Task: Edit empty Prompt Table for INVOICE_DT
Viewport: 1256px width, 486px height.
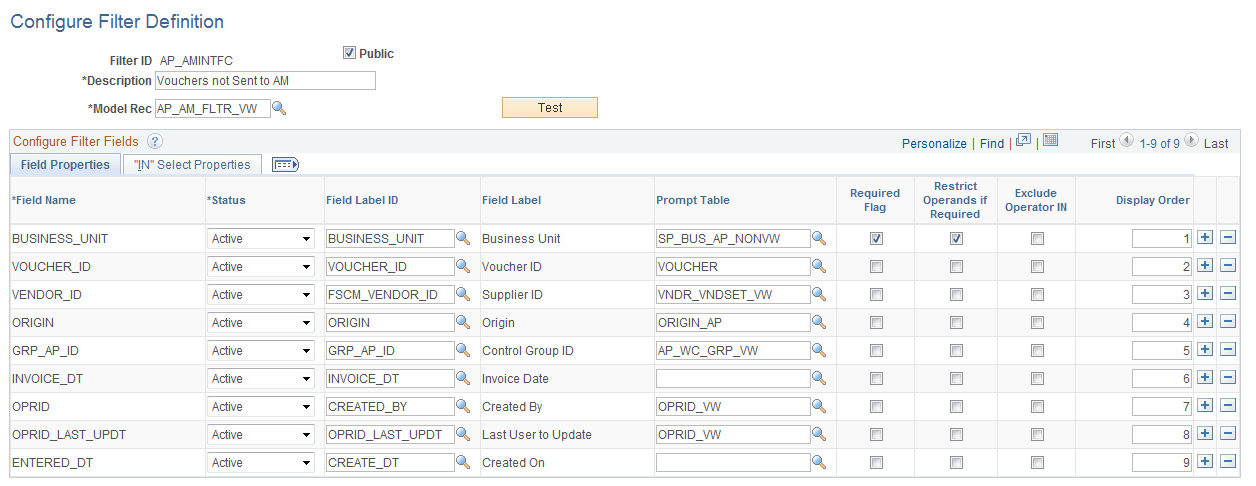Action: 733,379
